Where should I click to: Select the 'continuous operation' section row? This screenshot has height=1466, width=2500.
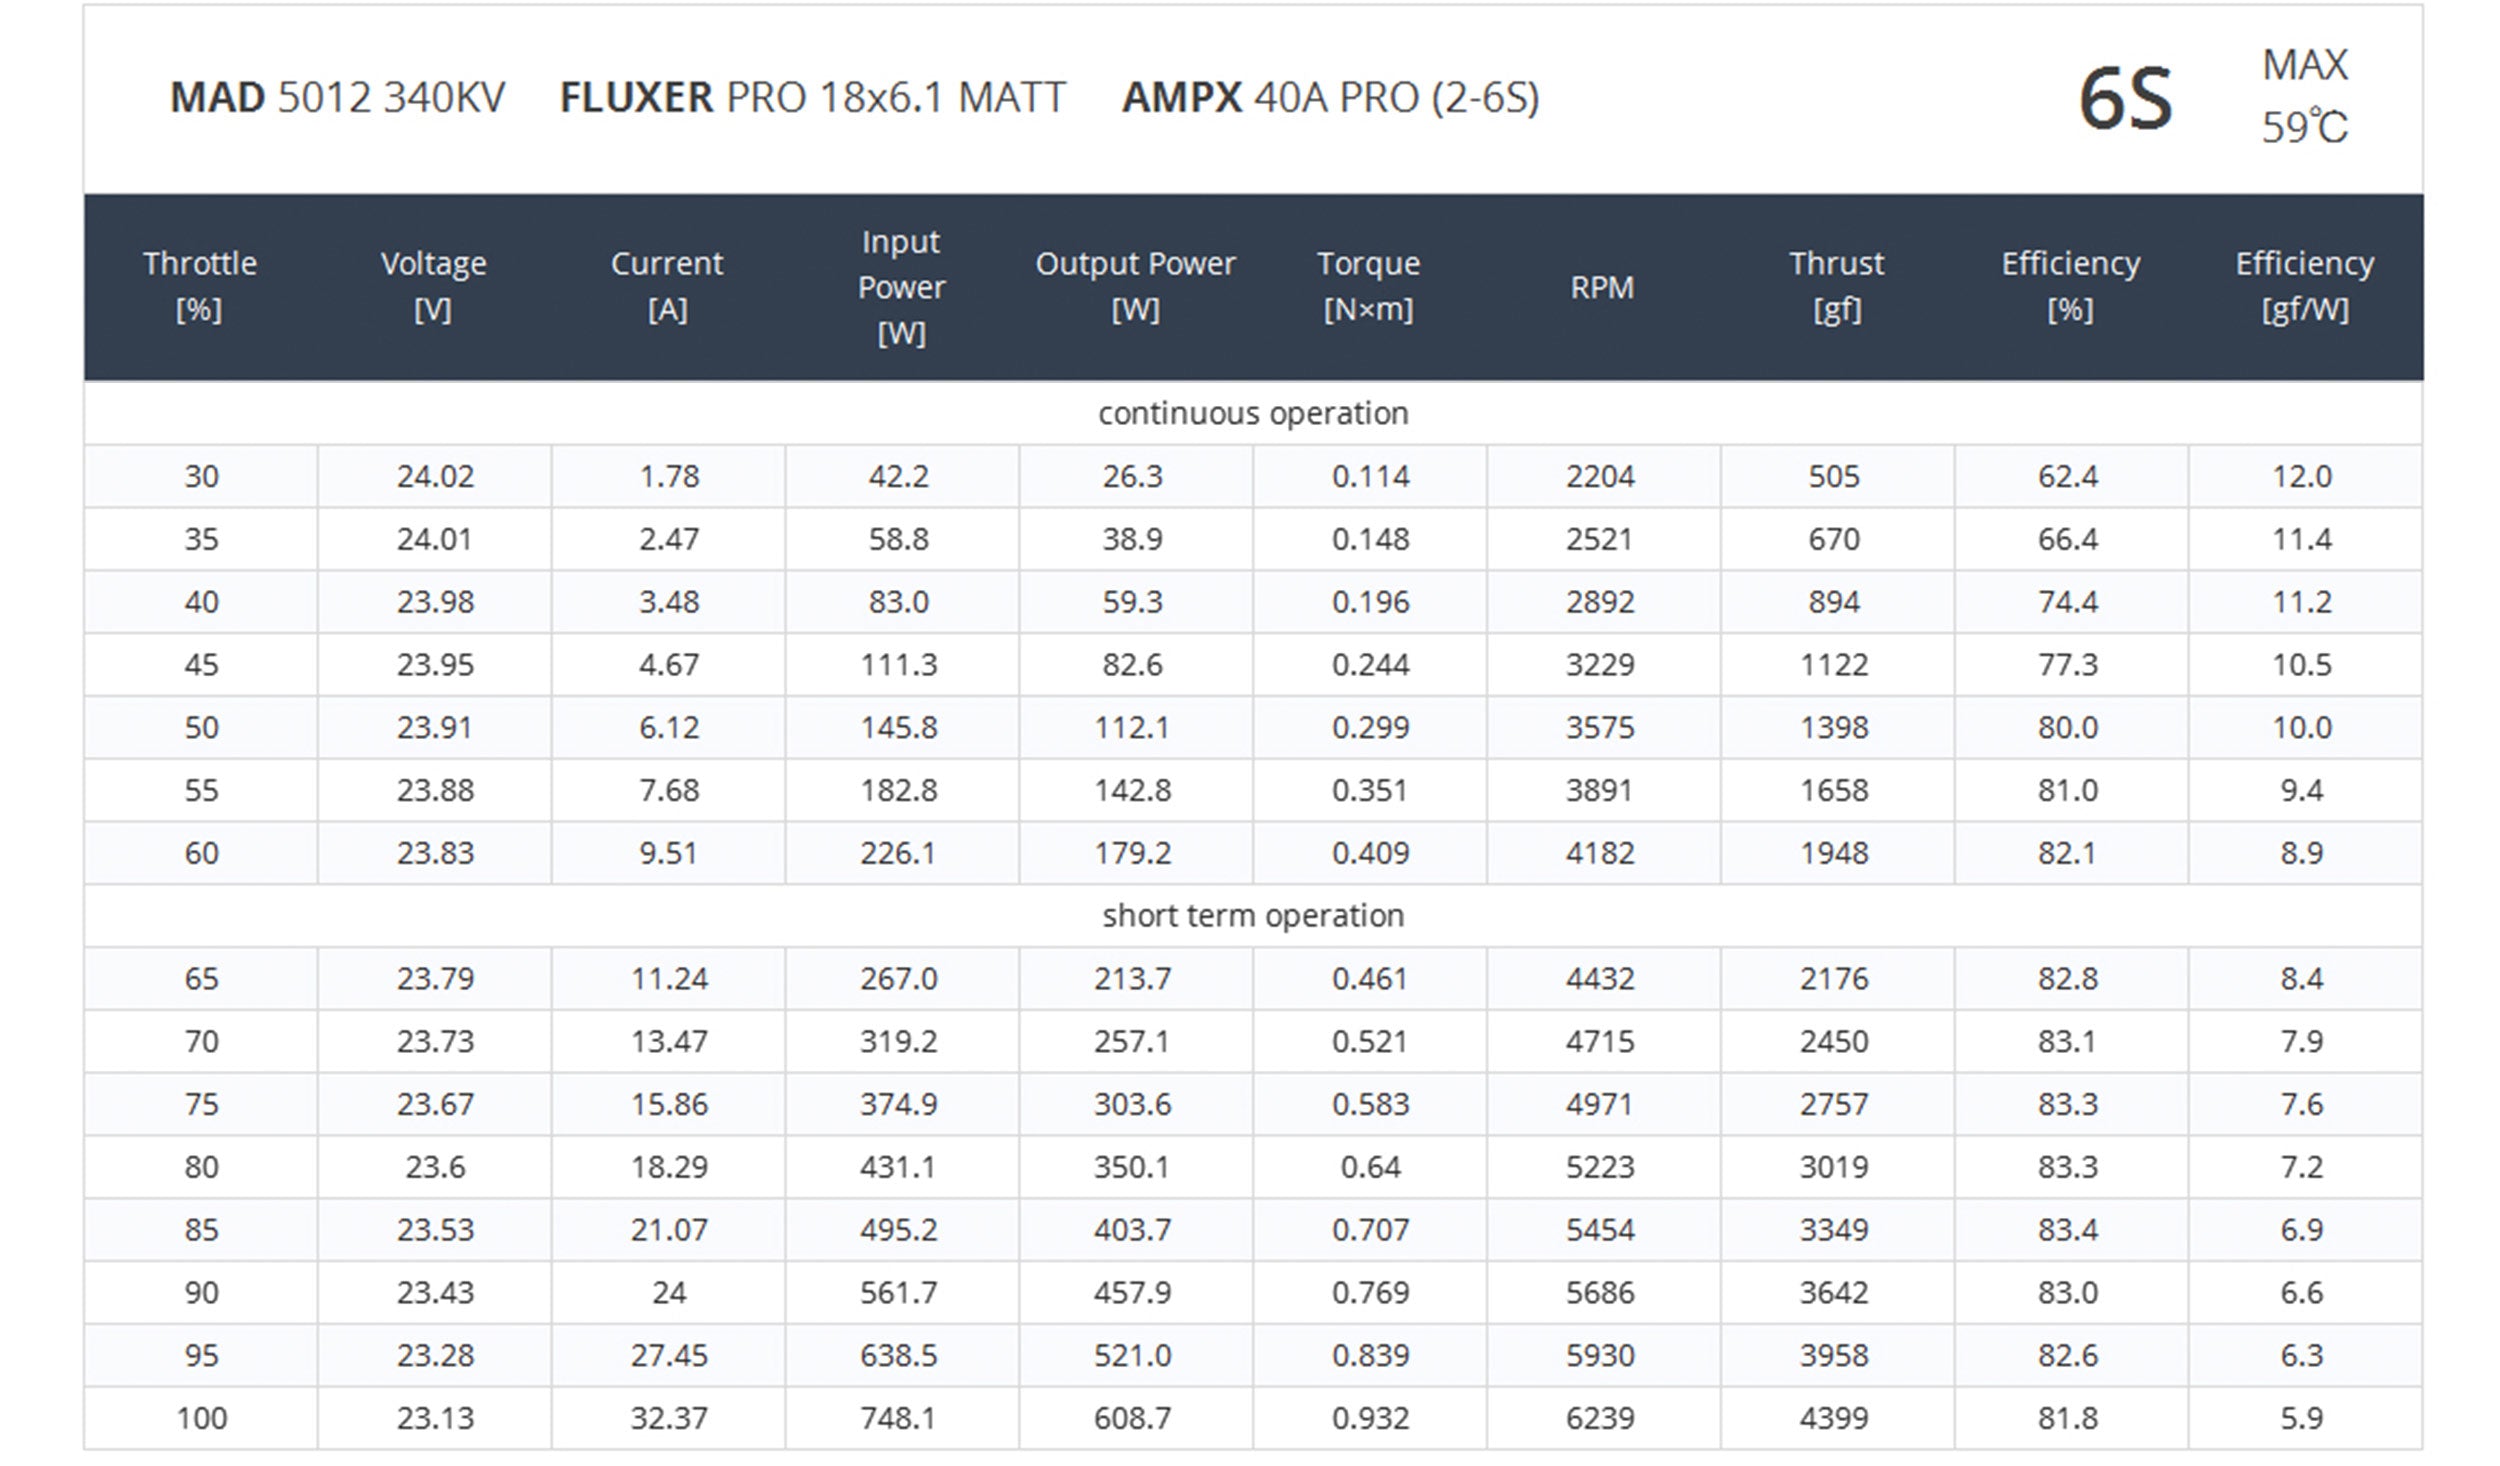coord(1253,413)
